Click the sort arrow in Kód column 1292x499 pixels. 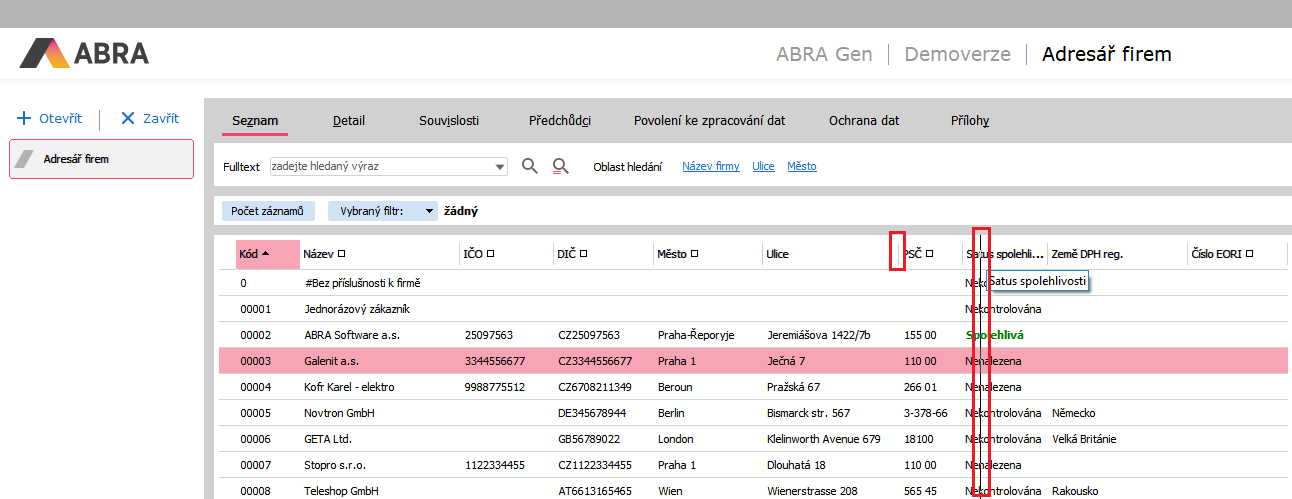tap(265, 254)
